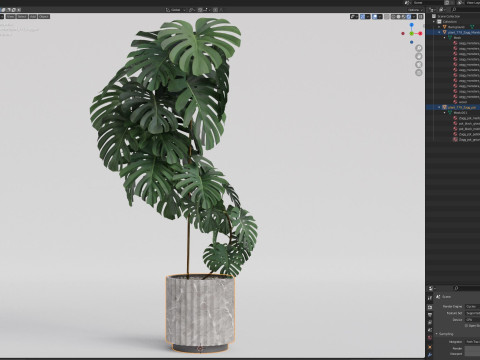Click the negative X axis dot
Screen dimensions: 480x360
point(403,34)
